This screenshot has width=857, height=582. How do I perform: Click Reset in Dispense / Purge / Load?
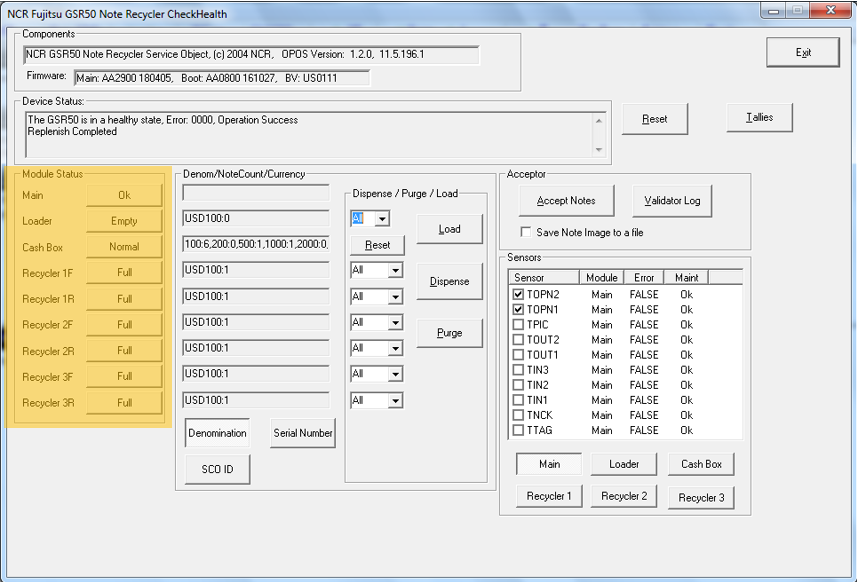coord(377,245)
